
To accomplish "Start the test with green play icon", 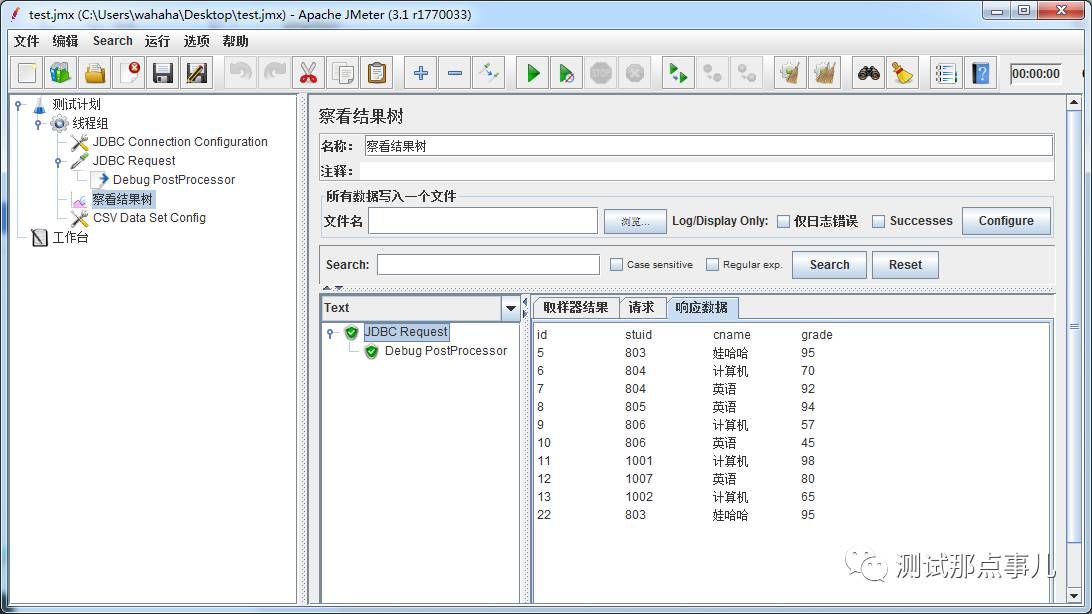I will [x=533, y=73].
